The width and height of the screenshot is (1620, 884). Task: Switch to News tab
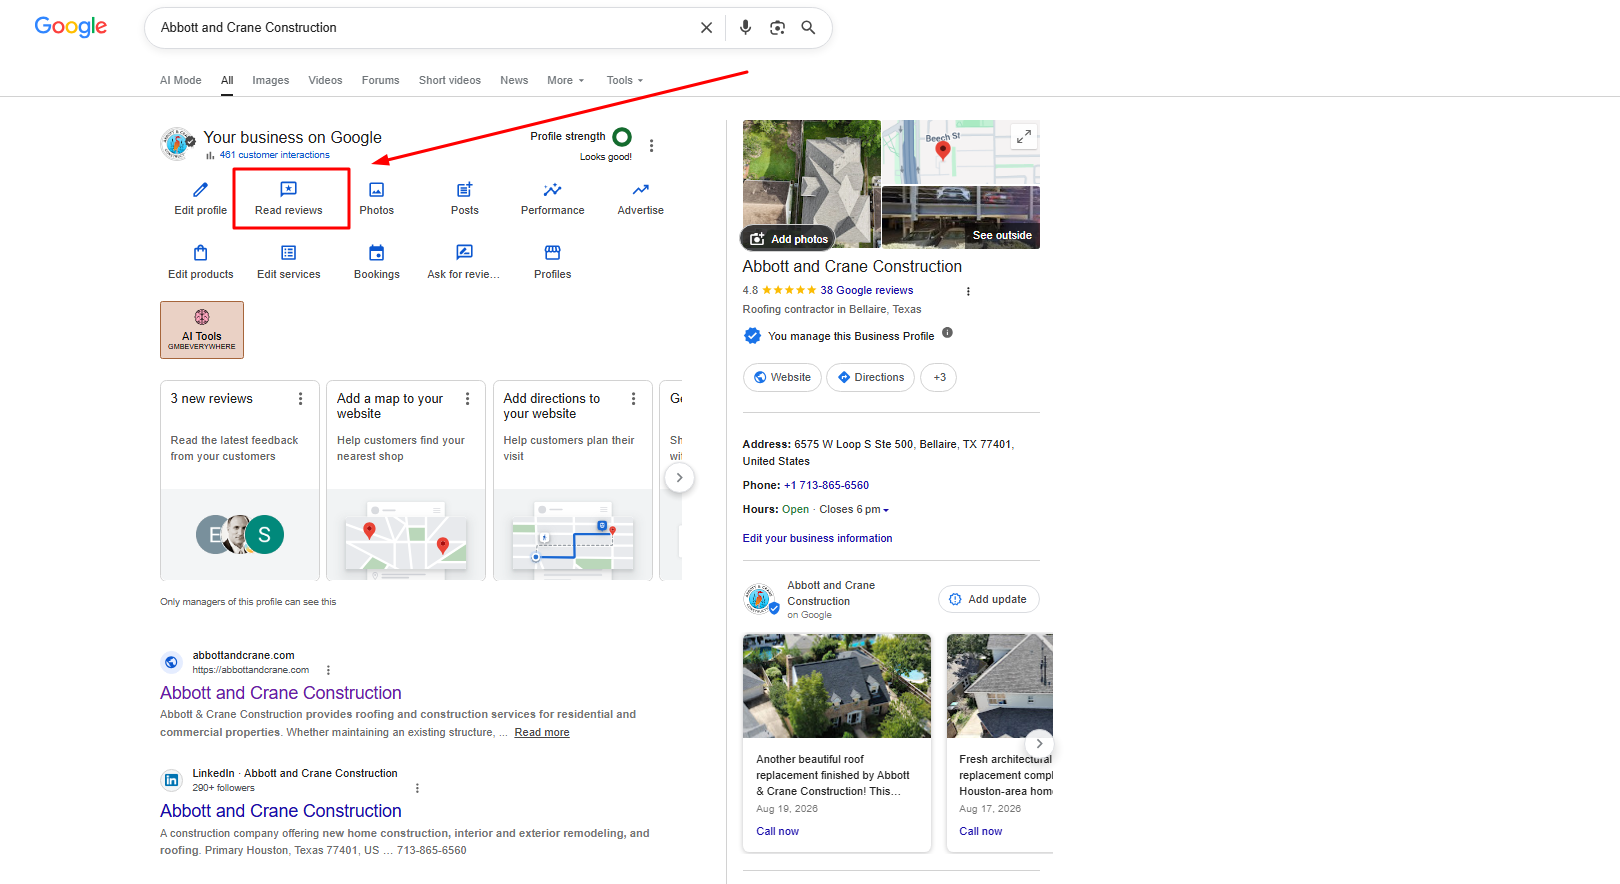[514, 80]
